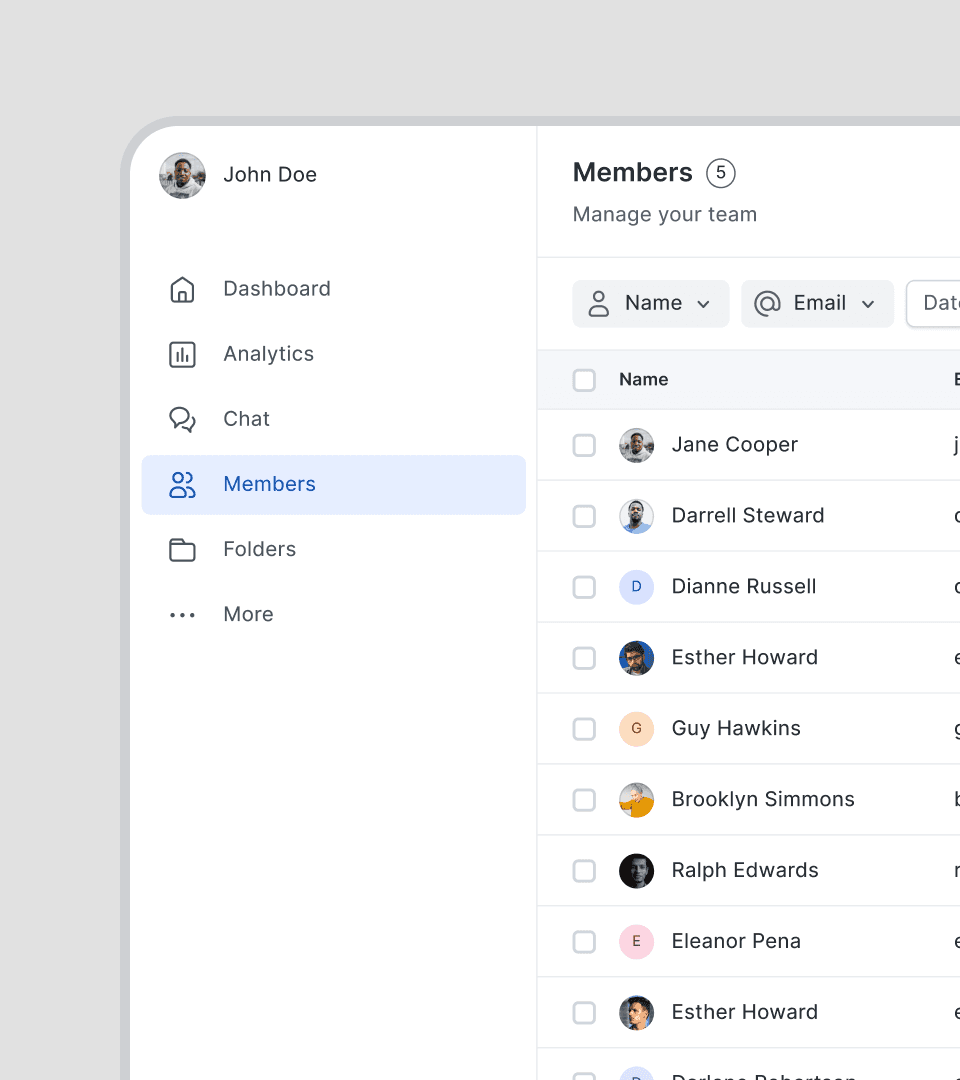Go to the Dashboard section
Screen dimensions: 960x1080
pyautogui.click(x=277, y=289)
